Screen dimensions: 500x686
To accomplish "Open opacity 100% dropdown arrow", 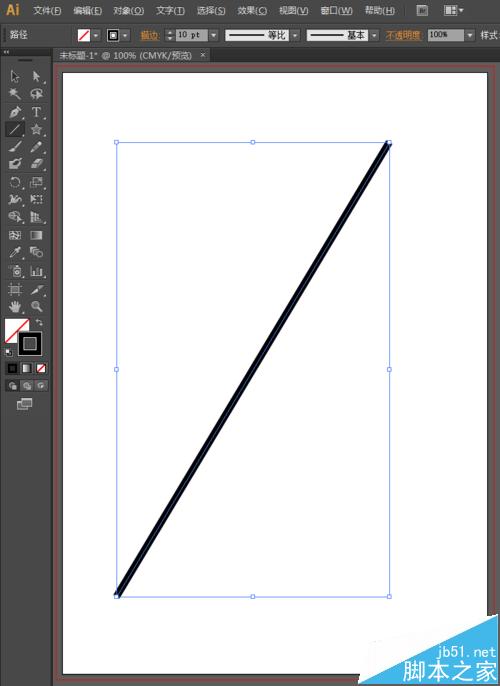I will [x=470, y=35].
